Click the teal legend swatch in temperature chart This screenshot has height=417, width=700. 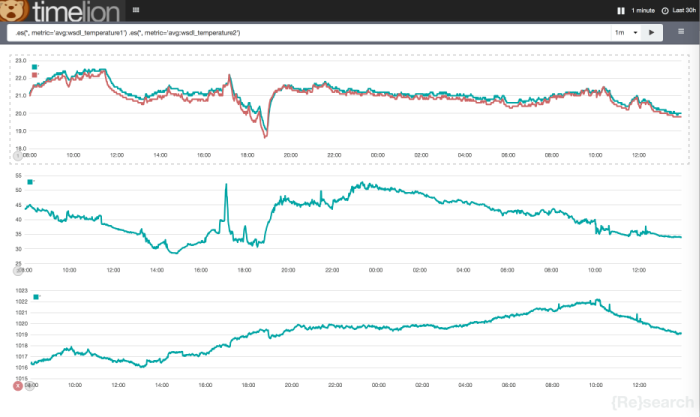[x=34, y=67]
